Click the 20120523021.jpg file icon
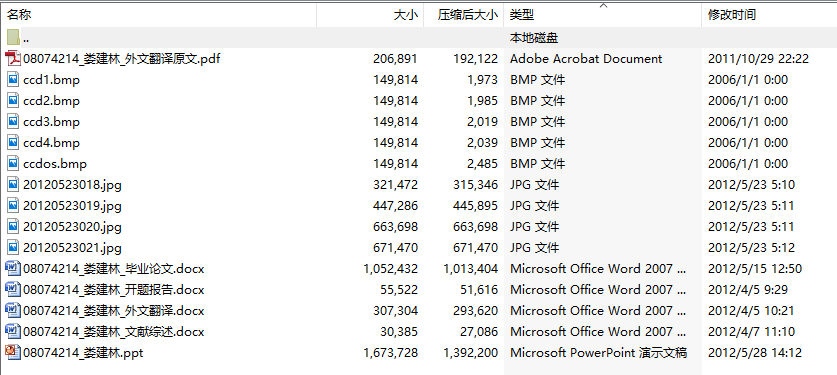 13,248
